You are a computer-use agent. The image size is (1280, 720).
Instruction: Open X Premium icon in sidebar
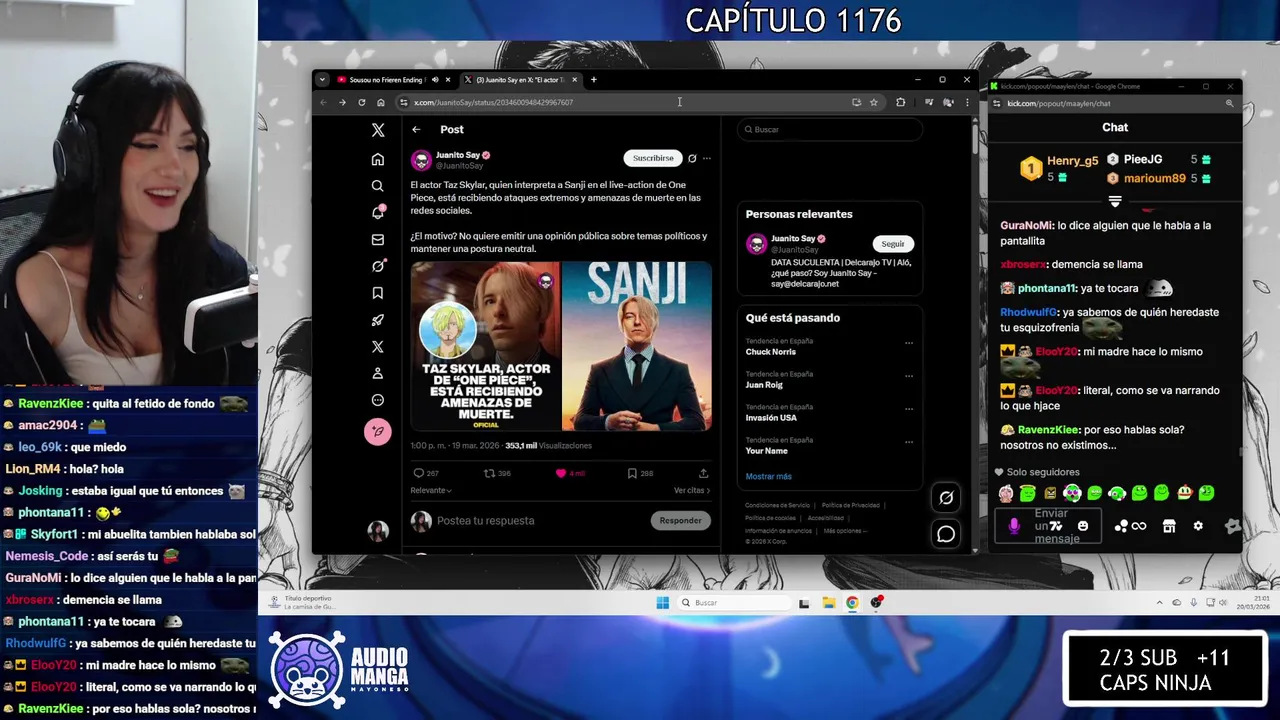tap(377, 346)
